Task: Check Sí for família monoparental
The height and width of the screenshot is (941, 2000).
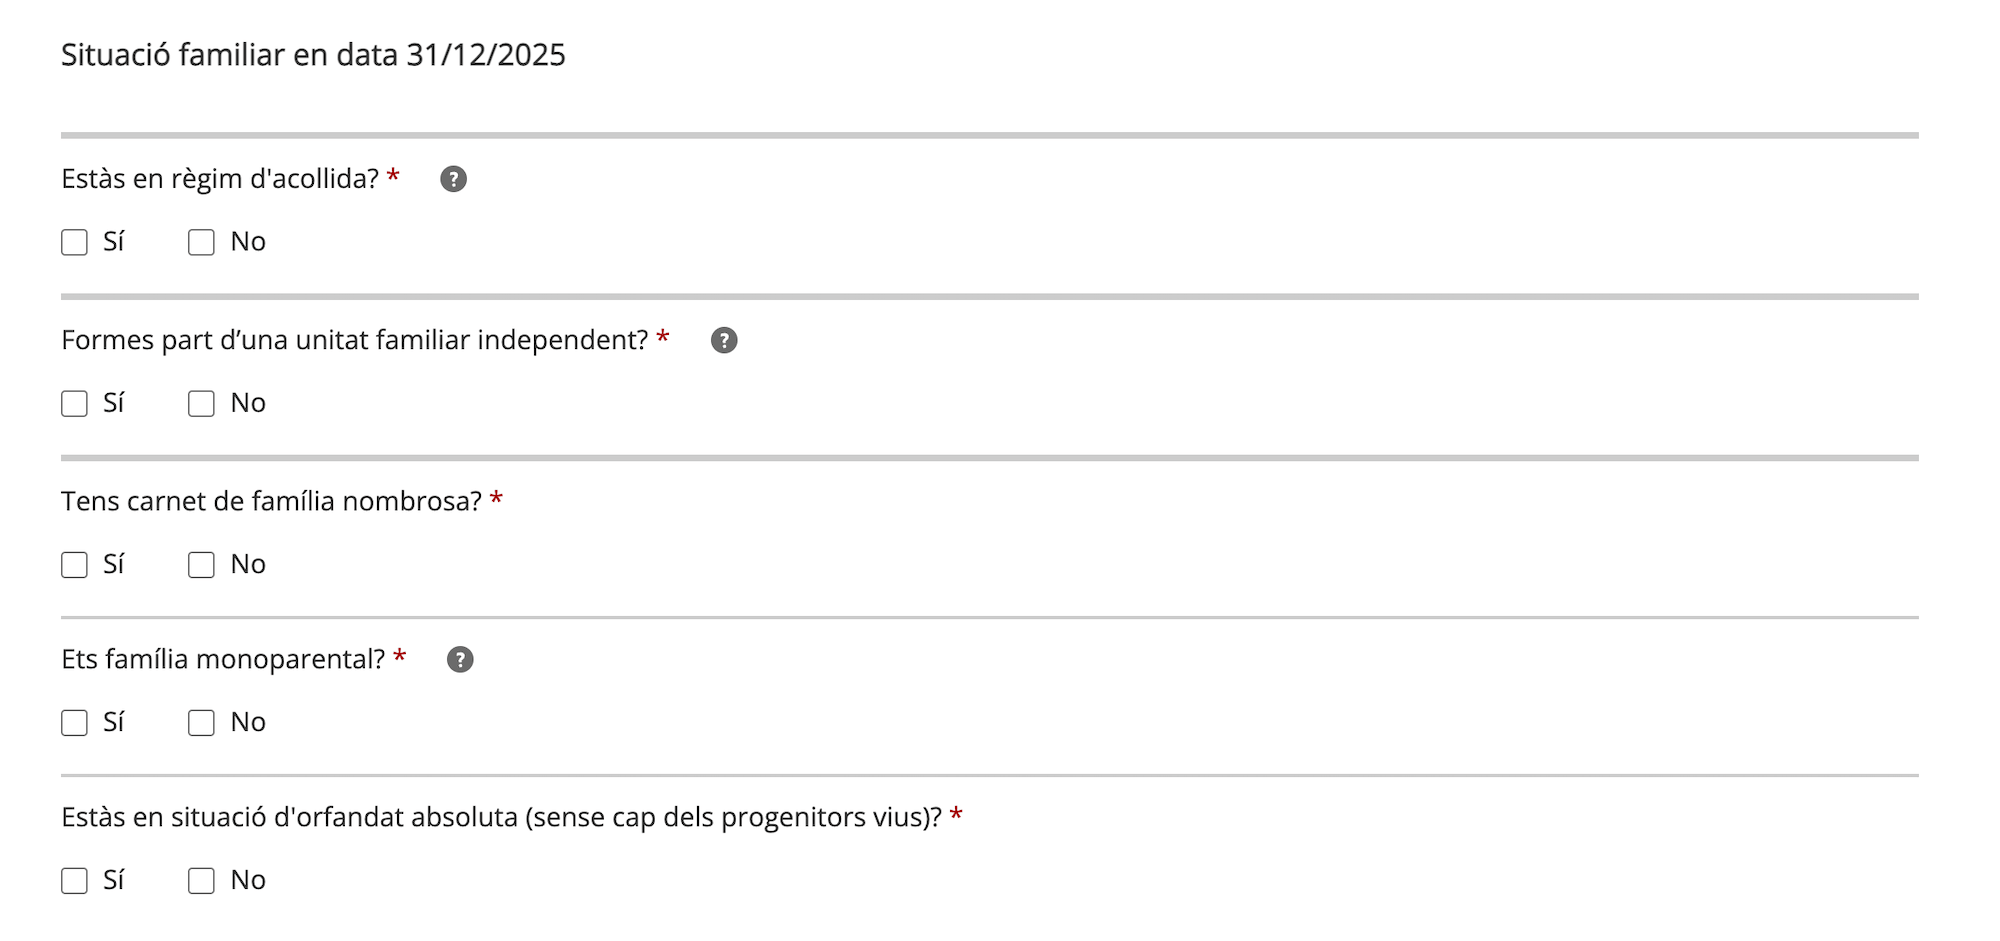Action: 75,723
